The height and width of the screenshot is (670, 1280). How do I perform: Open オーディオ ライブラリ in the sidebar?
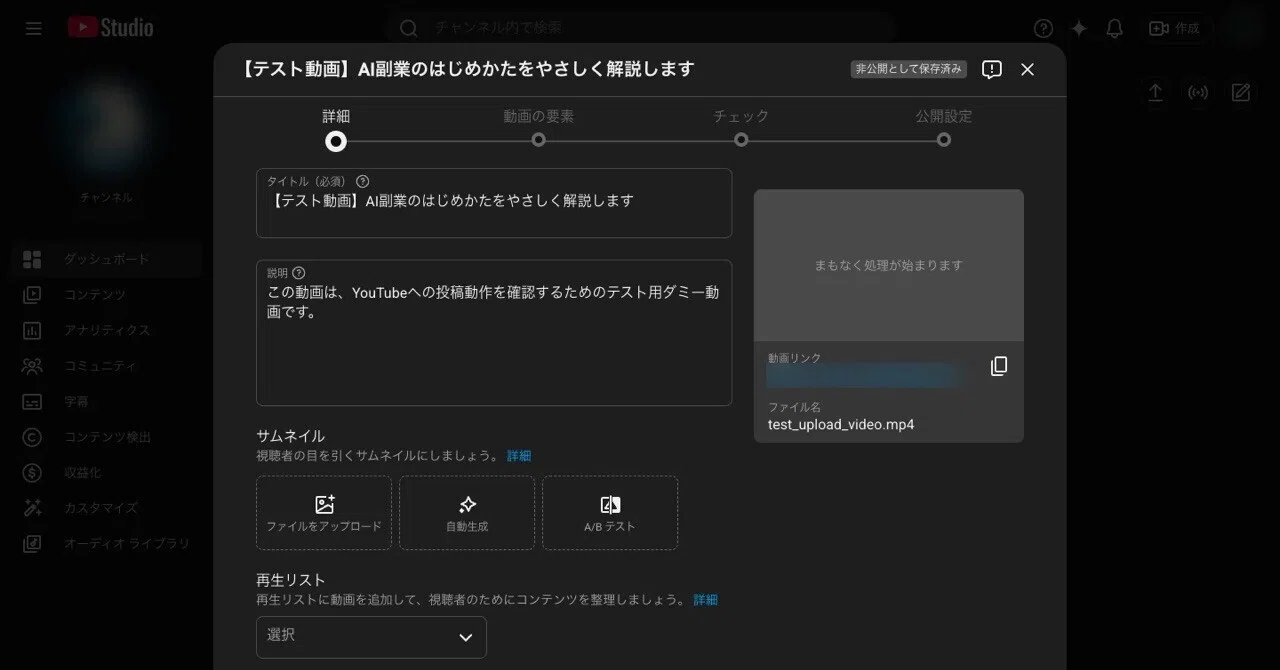(x=107, y=544)
